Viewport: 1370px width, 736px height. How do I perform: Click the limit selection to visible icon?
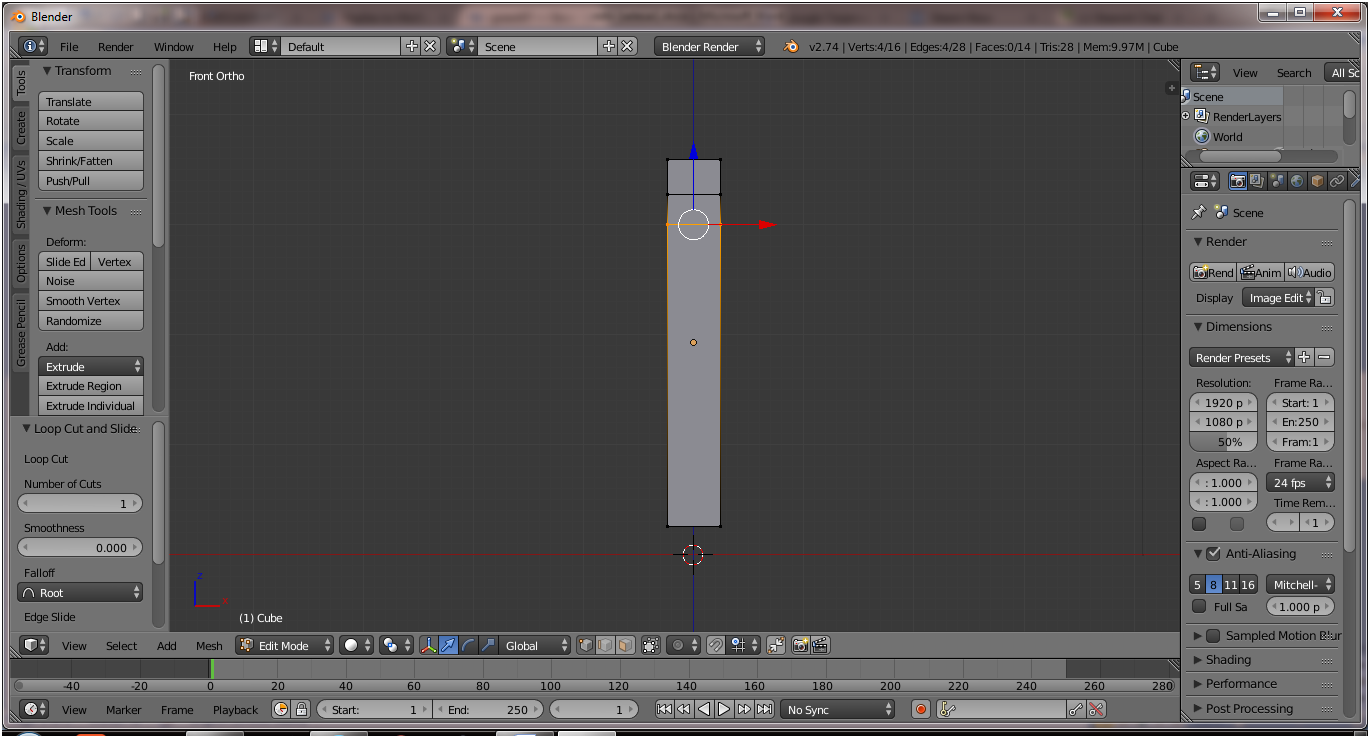(x=651, y=646)
